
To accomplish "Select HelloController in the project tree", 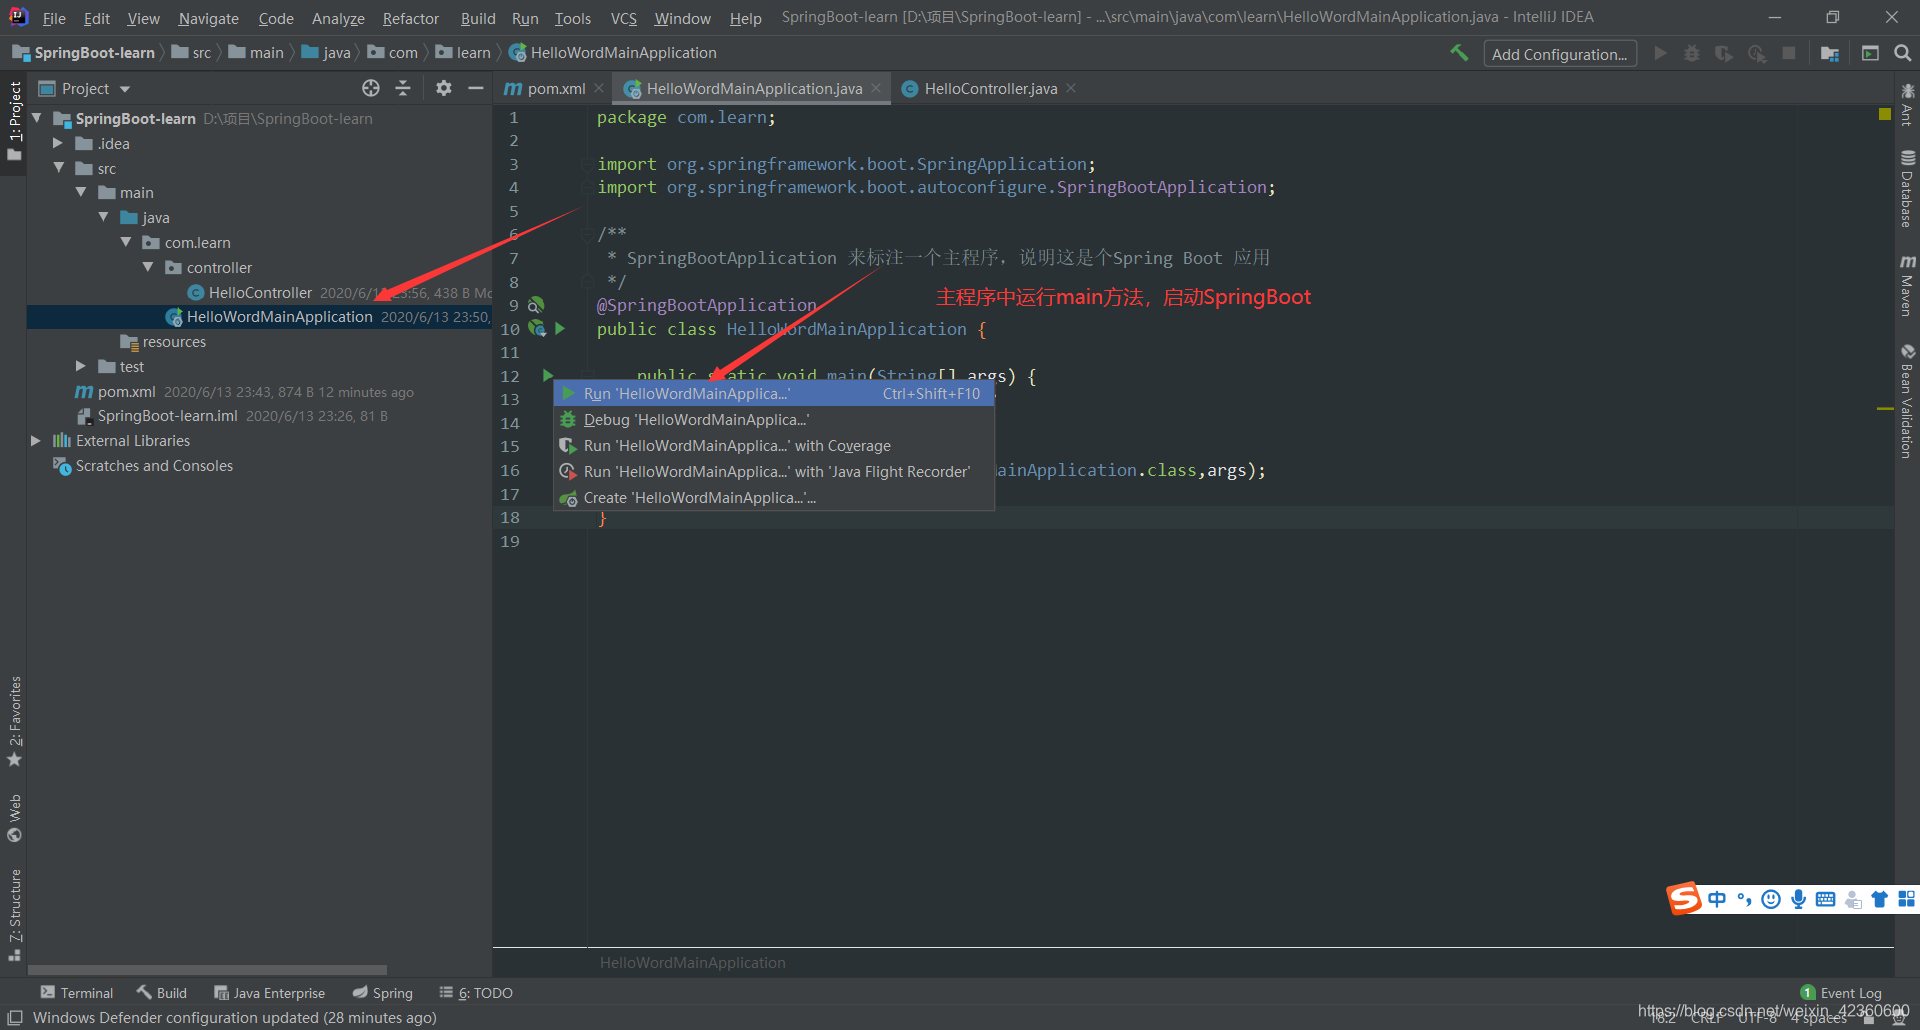I will click(260, 292).
